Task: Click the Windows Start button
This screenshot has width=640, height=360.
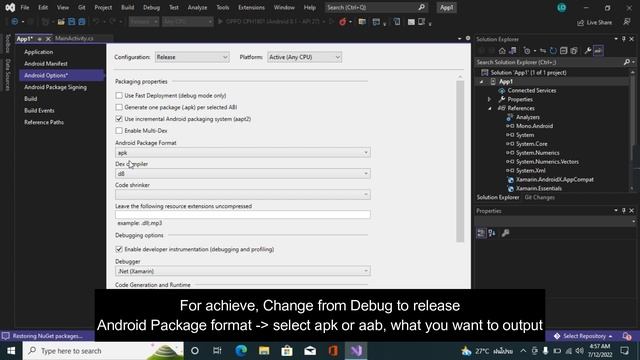Action: tap(11, 351)
